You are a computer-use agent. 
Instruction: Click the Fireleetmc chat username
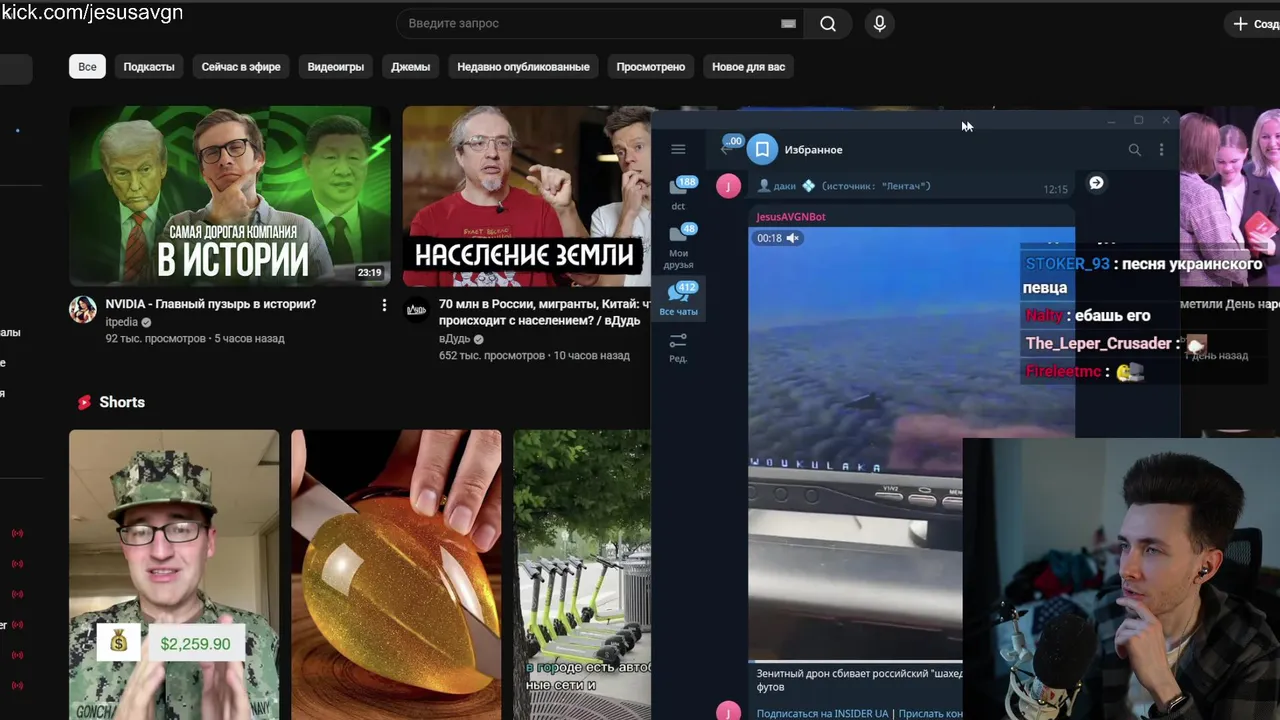(1063, 371)
